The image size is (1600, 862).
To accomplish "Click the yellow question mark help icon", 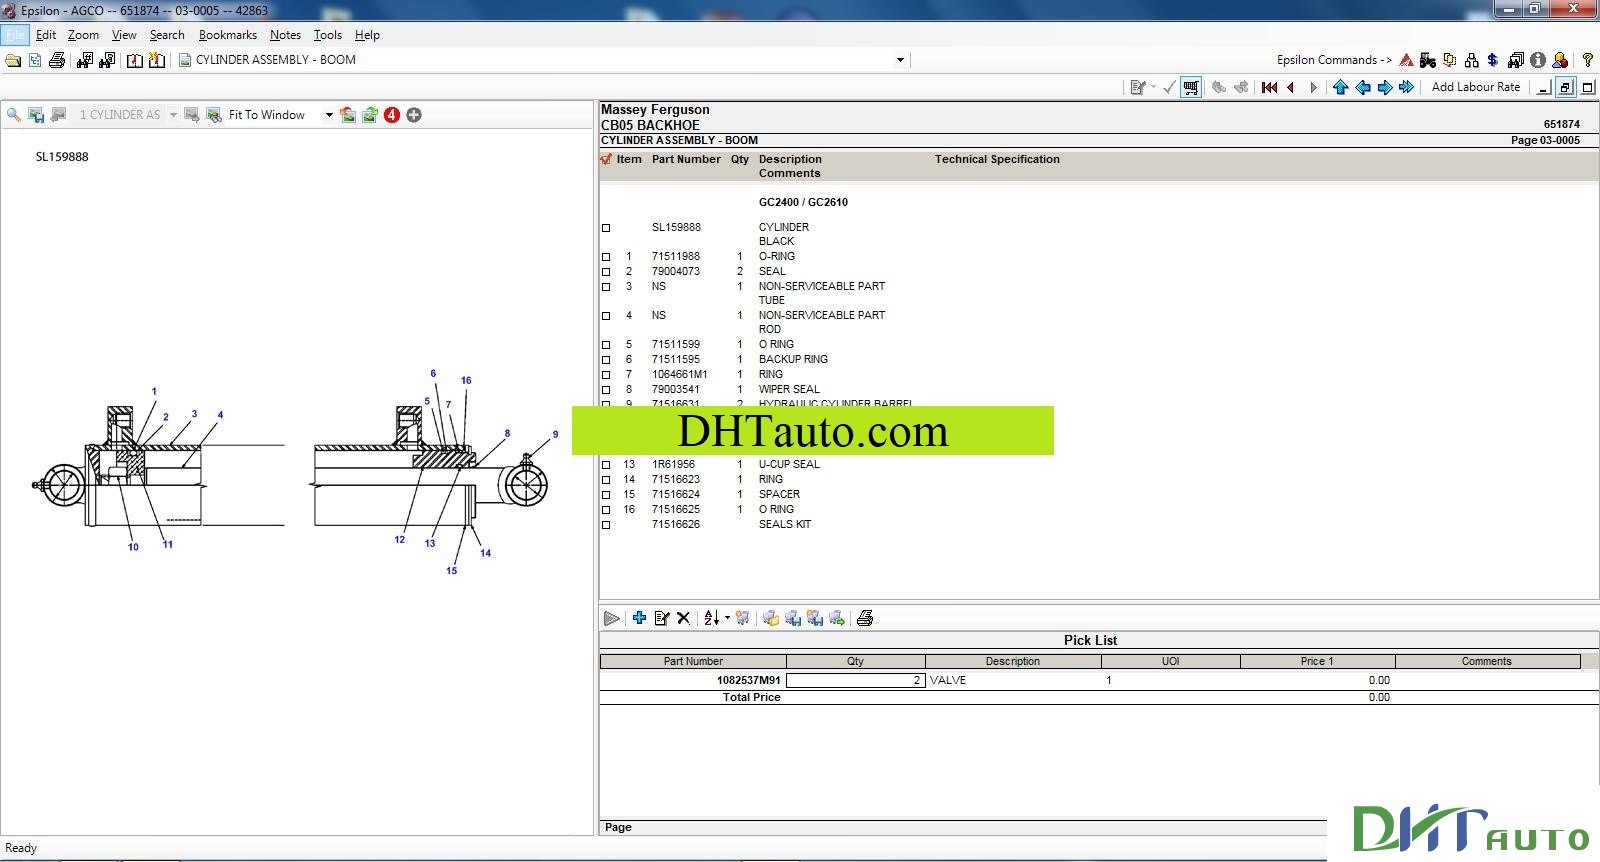I will pyautogui.click(x=1587, y=60).
